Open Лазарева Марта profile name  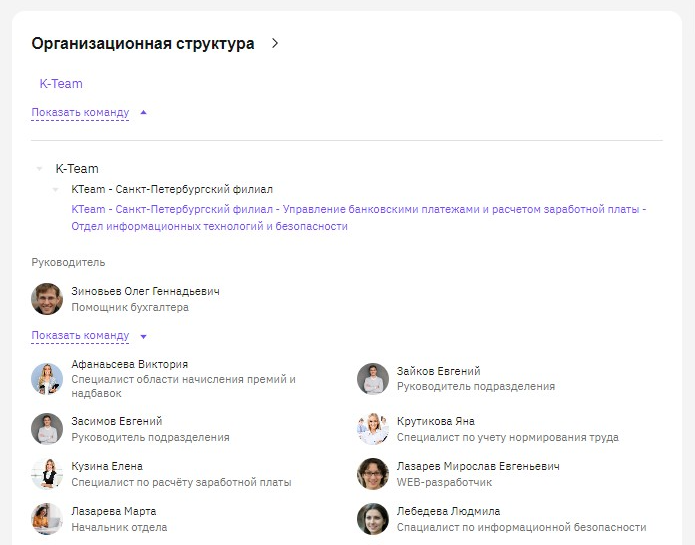coord(113,511)
